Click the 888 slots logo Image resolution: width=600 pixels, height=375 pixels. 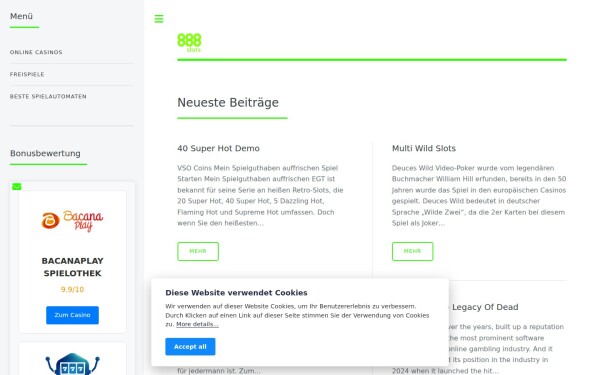click(x=189, y=42)
